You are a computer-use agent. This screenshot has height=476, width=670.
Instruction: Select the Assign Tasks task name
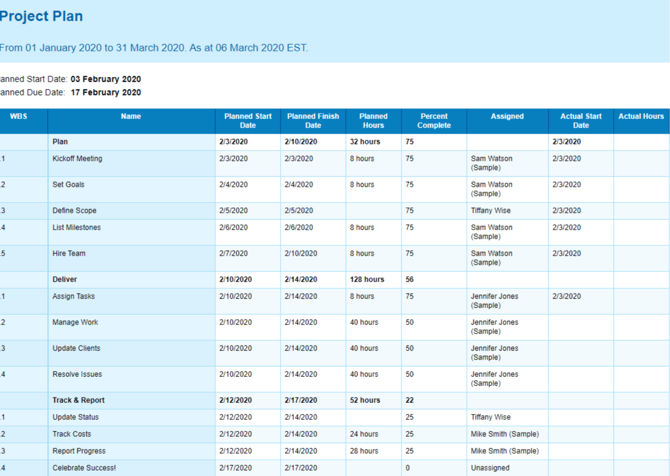(73, 296)
